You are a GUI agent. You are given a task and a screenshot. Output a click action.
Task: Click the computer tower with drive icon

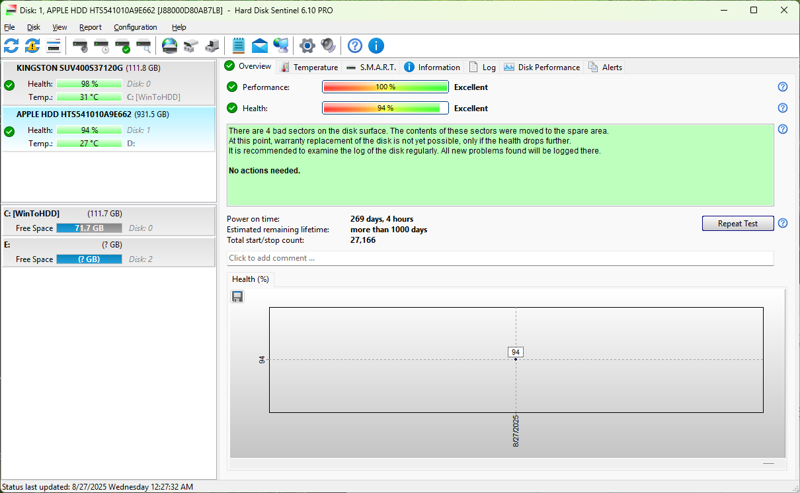coord(212,46)
